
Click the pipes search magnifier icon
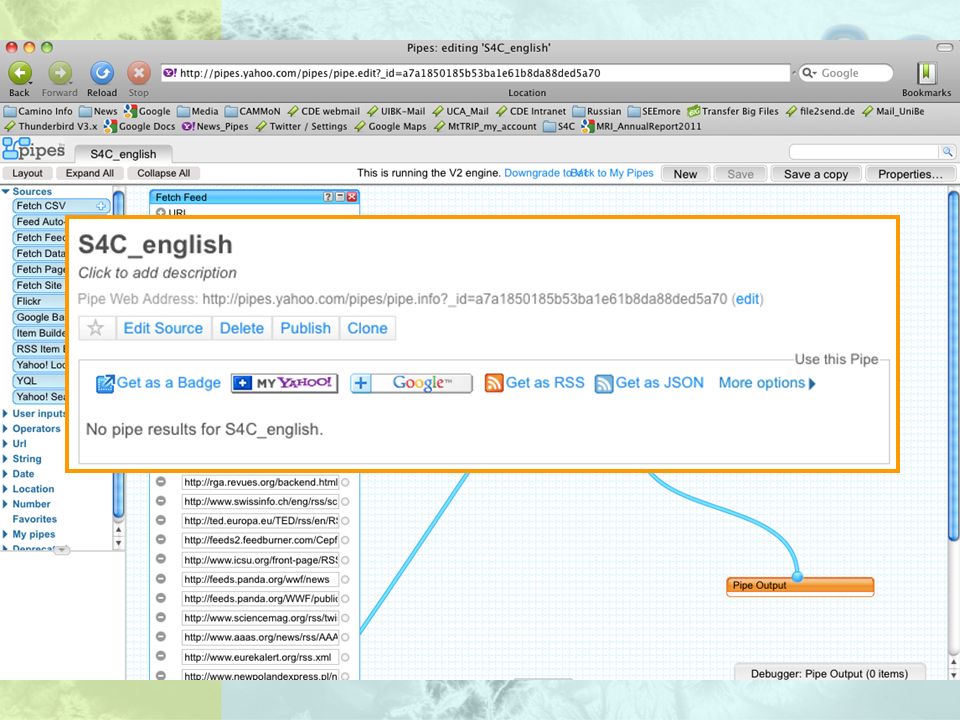coord(947,151)
